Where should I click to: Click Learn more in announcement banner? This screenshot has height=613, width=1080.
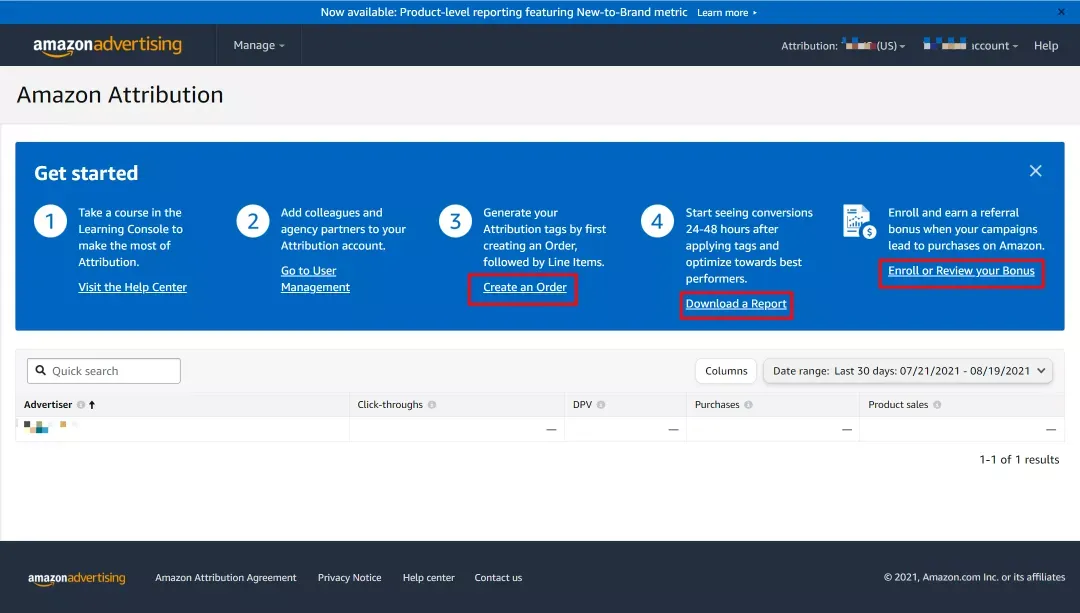point(726,12)
